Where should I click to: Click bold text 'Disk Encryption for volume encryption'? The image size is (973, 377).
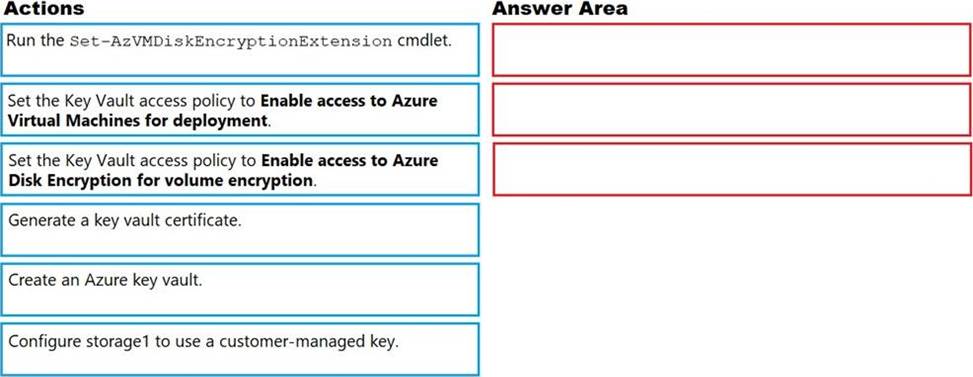(161, 180)
